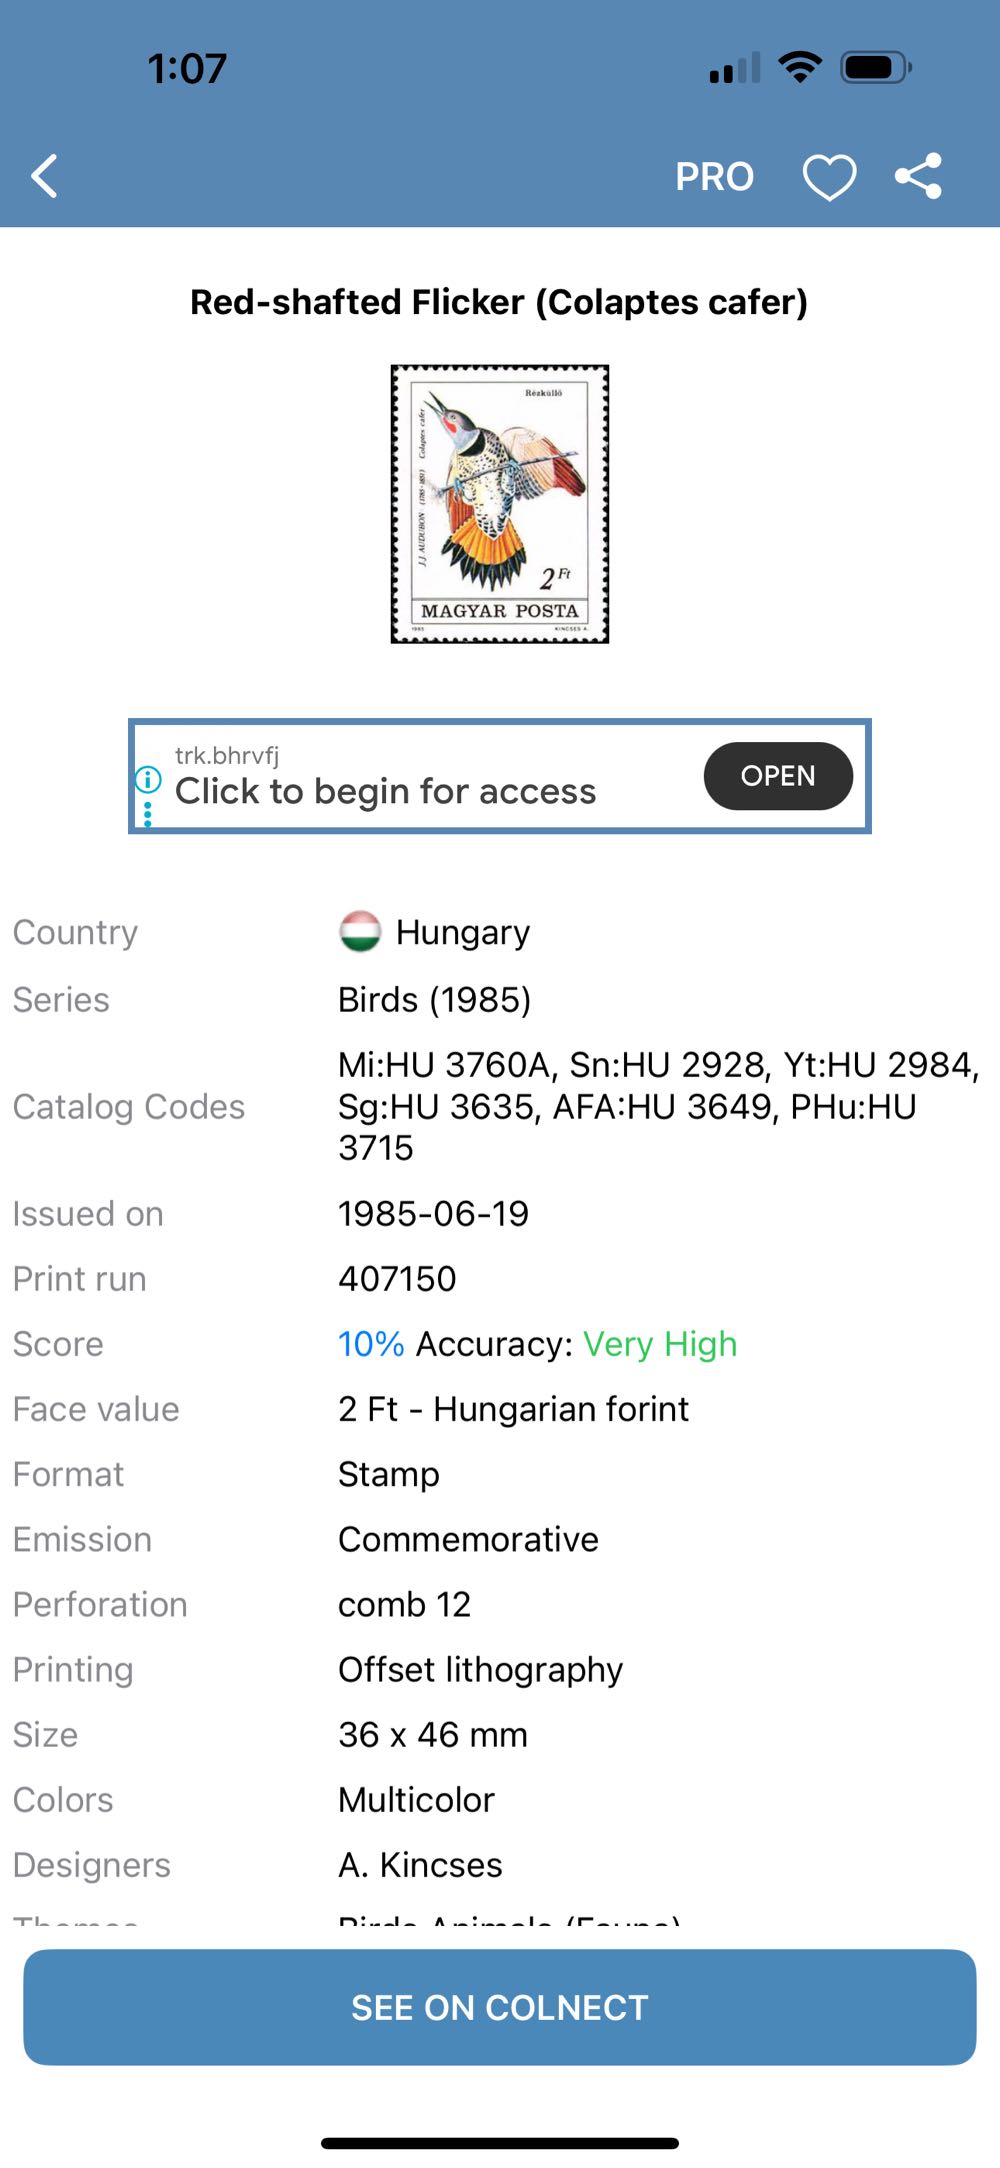1000x2168 pixels.
Task: Tap the Hungary country name
Action: point(463,932)
